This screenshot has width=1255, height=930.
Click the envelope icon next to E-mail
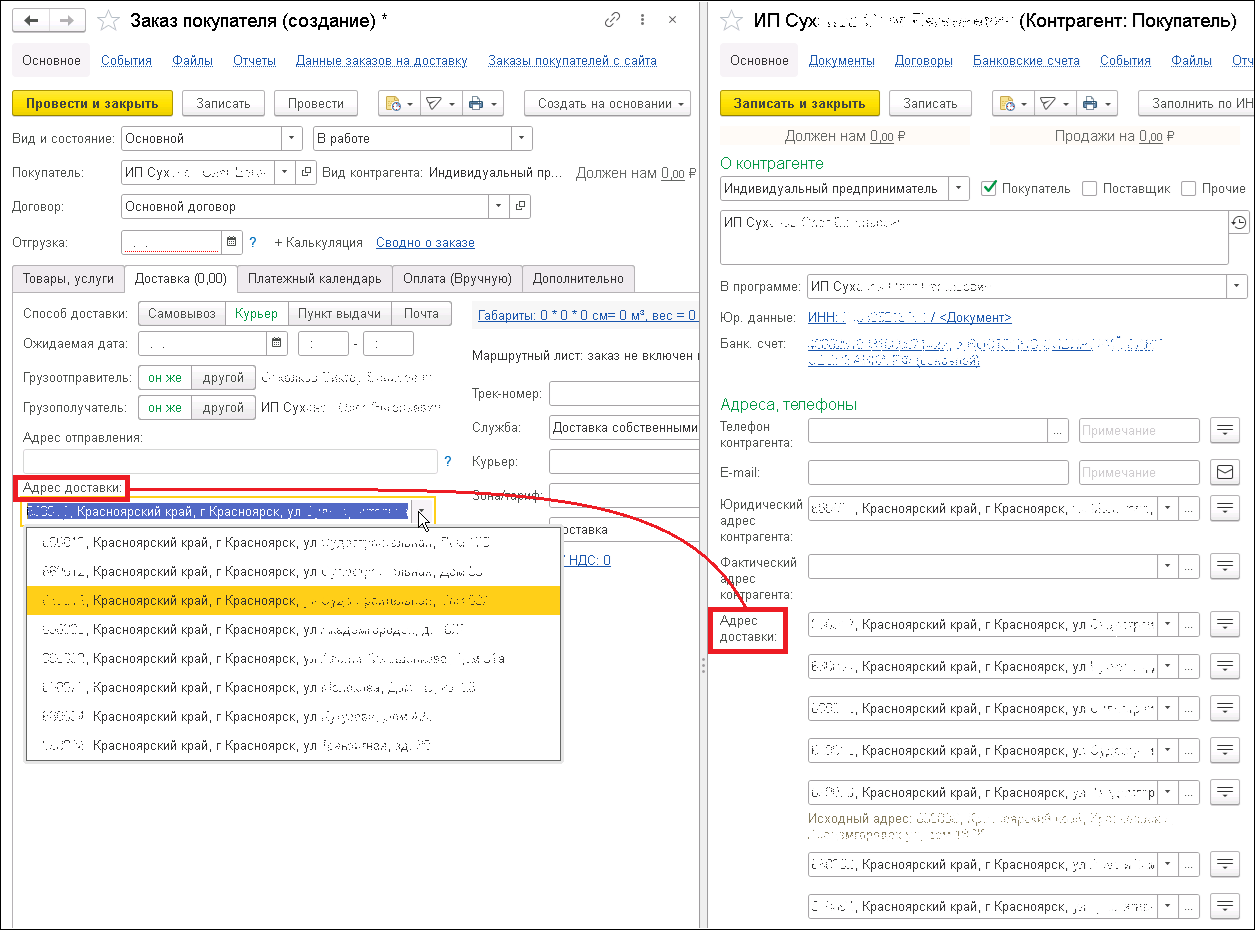1225,472
